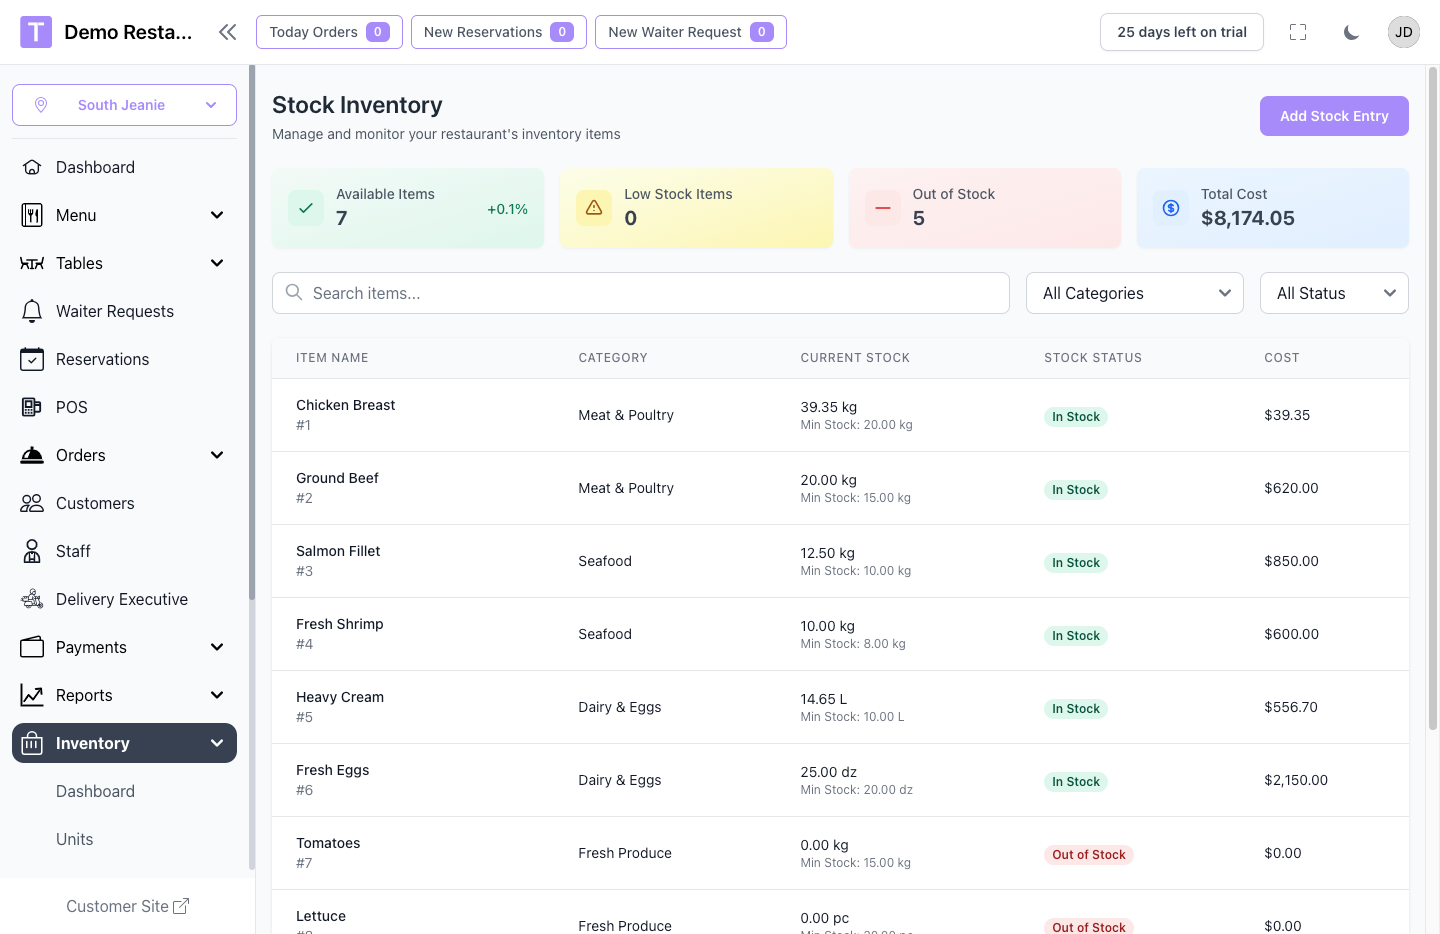
Task: Click the magnifier icon in search box
Action: click(x=294, y=292)
